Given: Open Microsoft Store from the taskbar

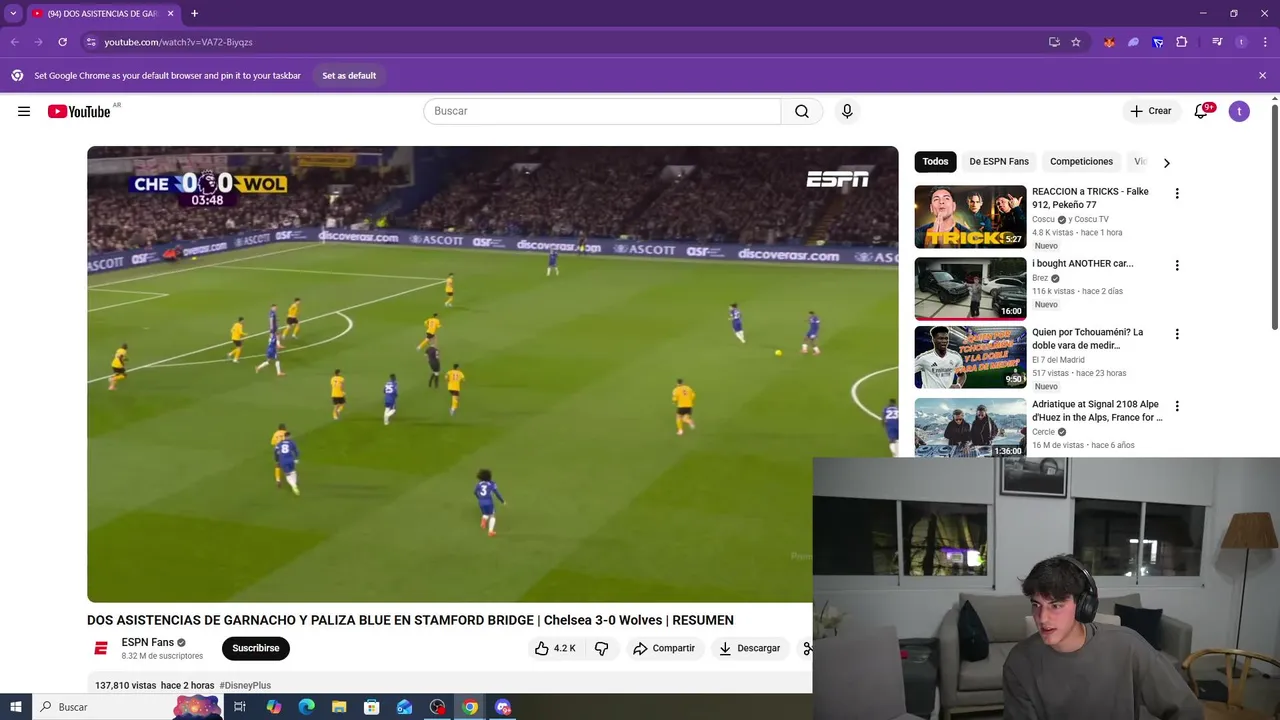Looking at the screenshot, I should pyautogui.click(x=372, y=707).
